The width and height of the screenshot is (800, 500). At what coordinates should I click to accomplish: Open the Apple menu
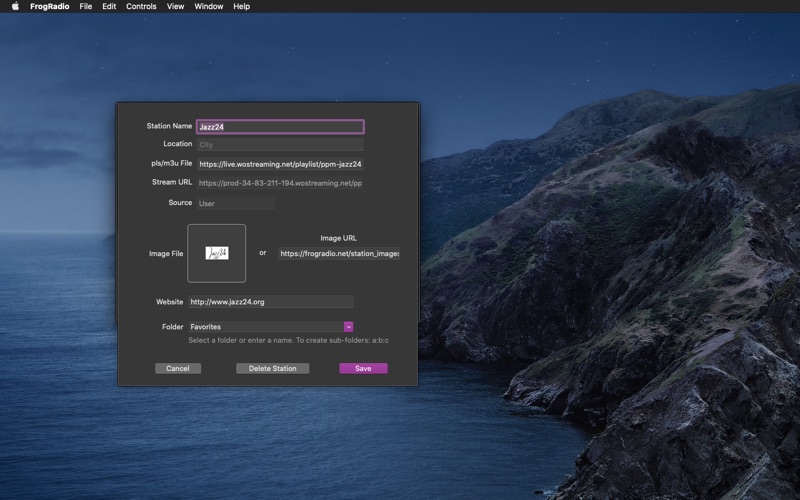15,6
